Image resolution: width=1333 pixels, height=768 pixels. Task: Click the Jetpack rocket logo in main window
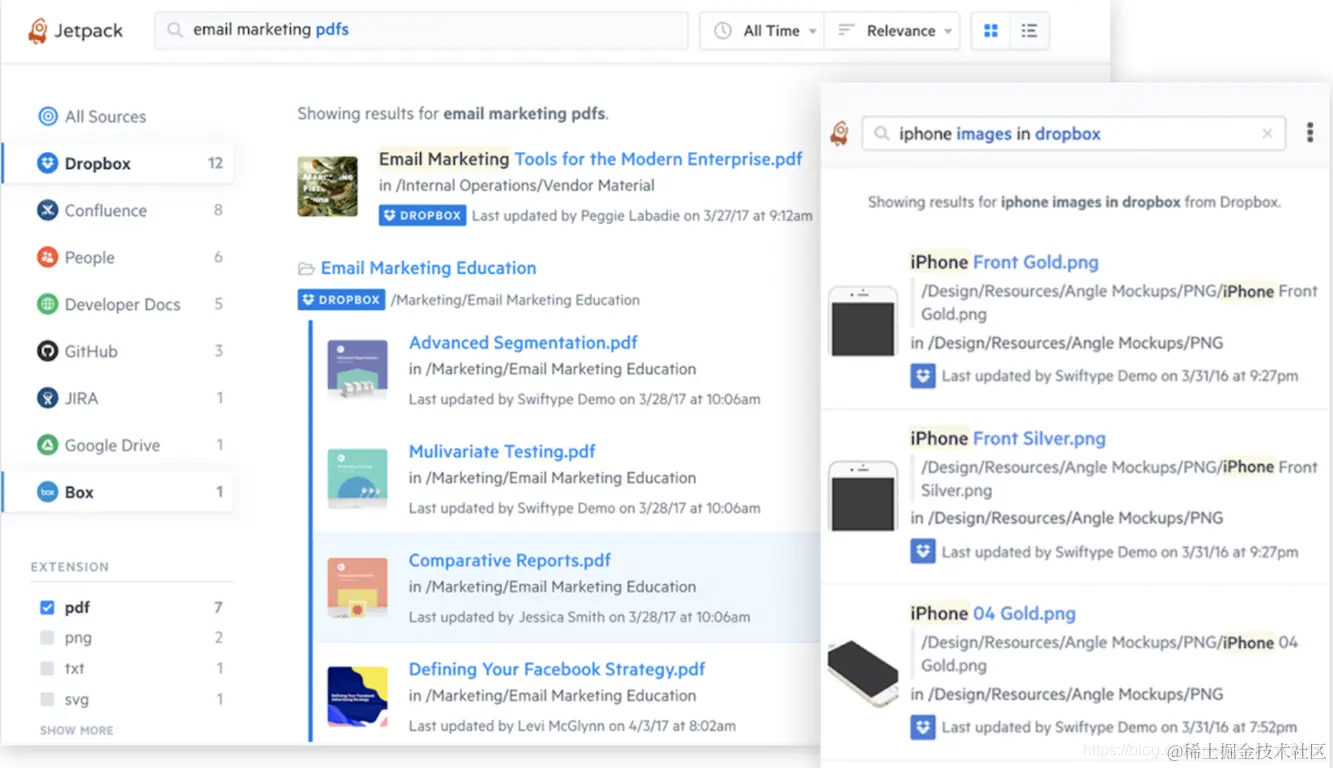point(38,31)
